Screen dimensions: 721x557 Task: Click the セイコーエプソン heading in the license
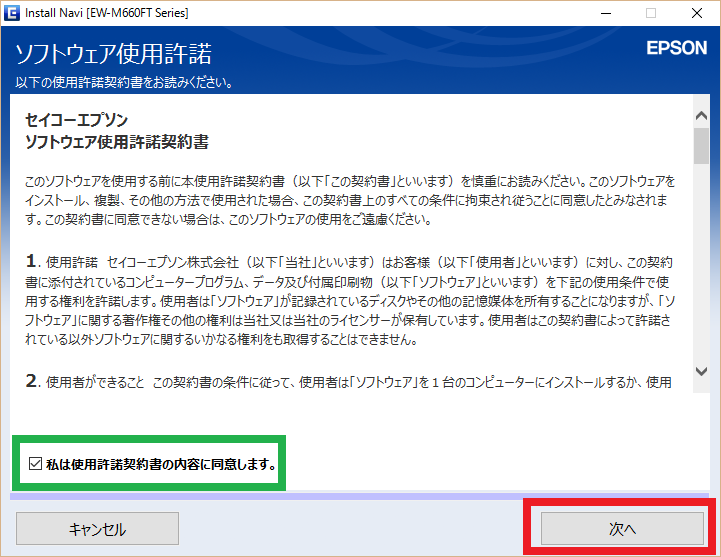pyautogui.click(x=77, y=120)
